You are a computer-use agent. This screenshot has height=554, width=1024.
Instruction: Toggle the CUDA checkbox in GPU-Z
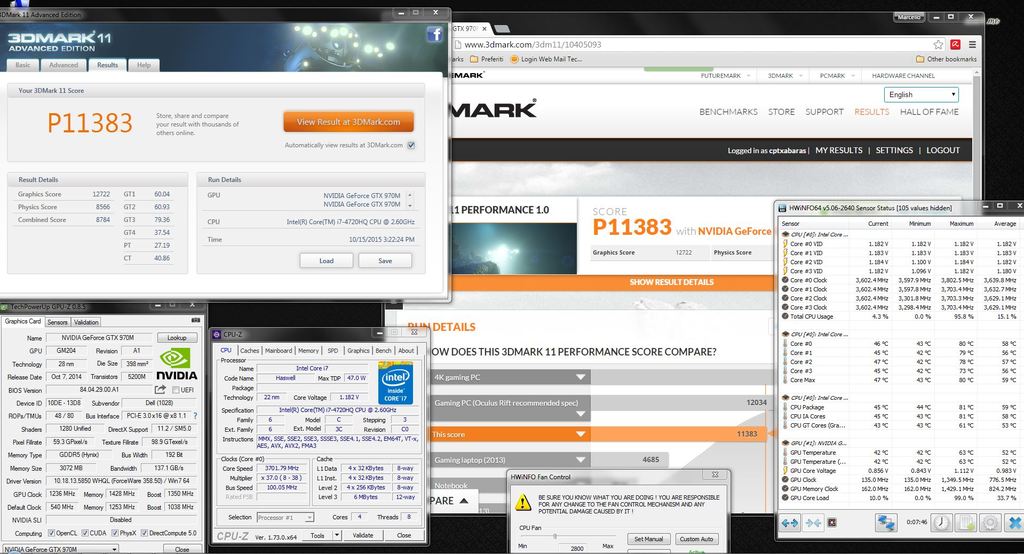pyautogui.click(x=85, y=533)
